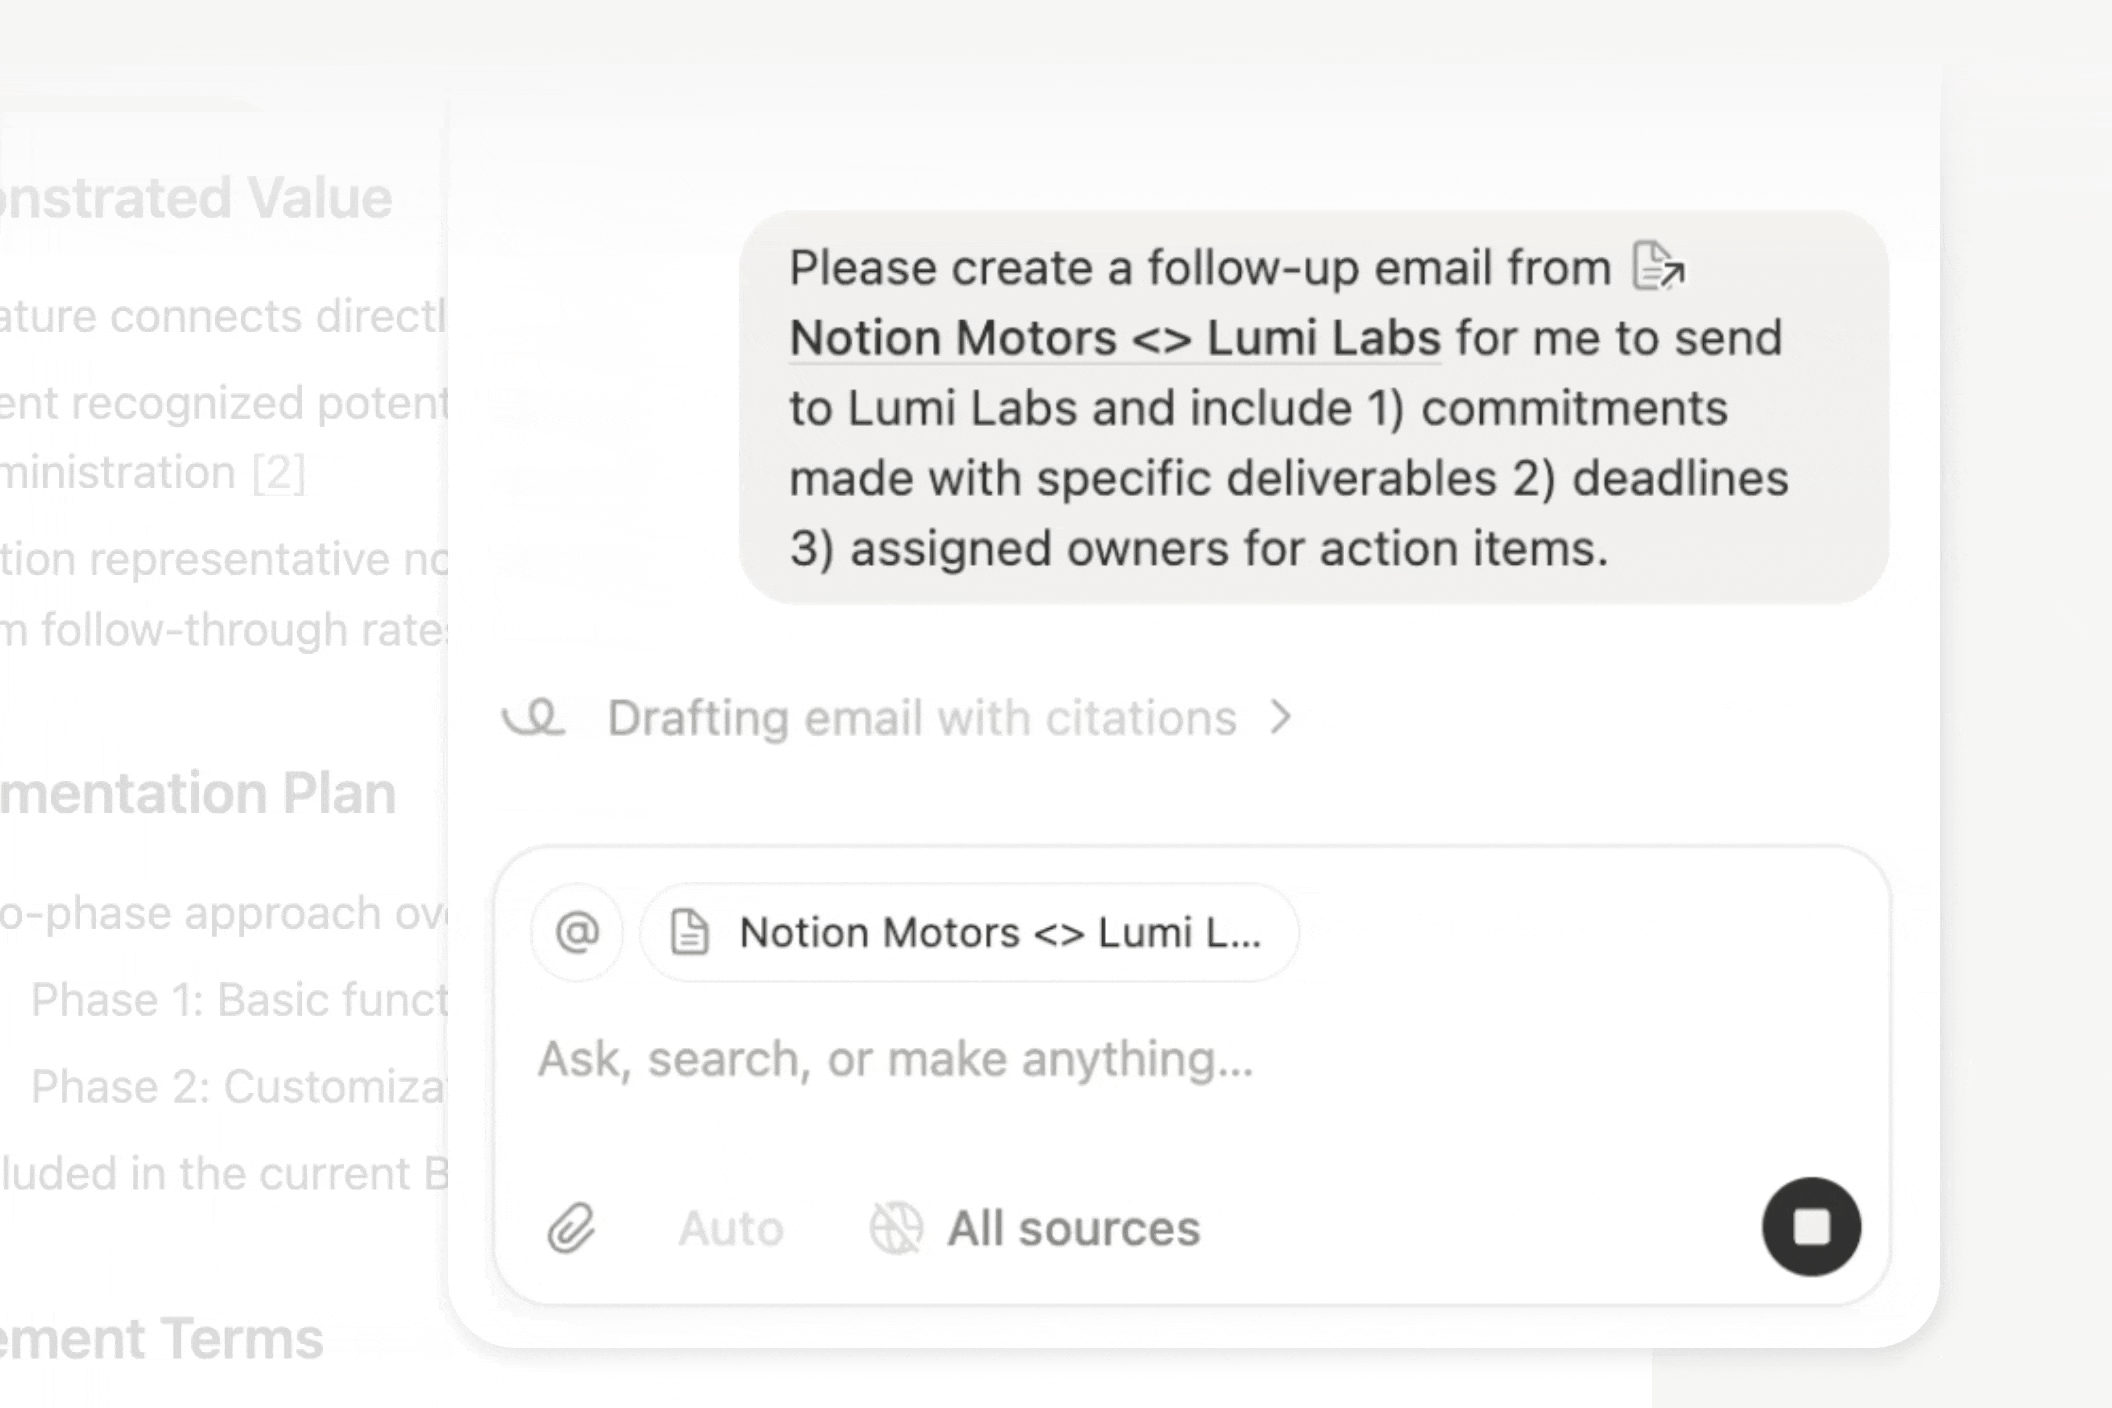Click the paperclip attach file icon
This screenshot has width=2112, height=1408.
click(571, 1228)
